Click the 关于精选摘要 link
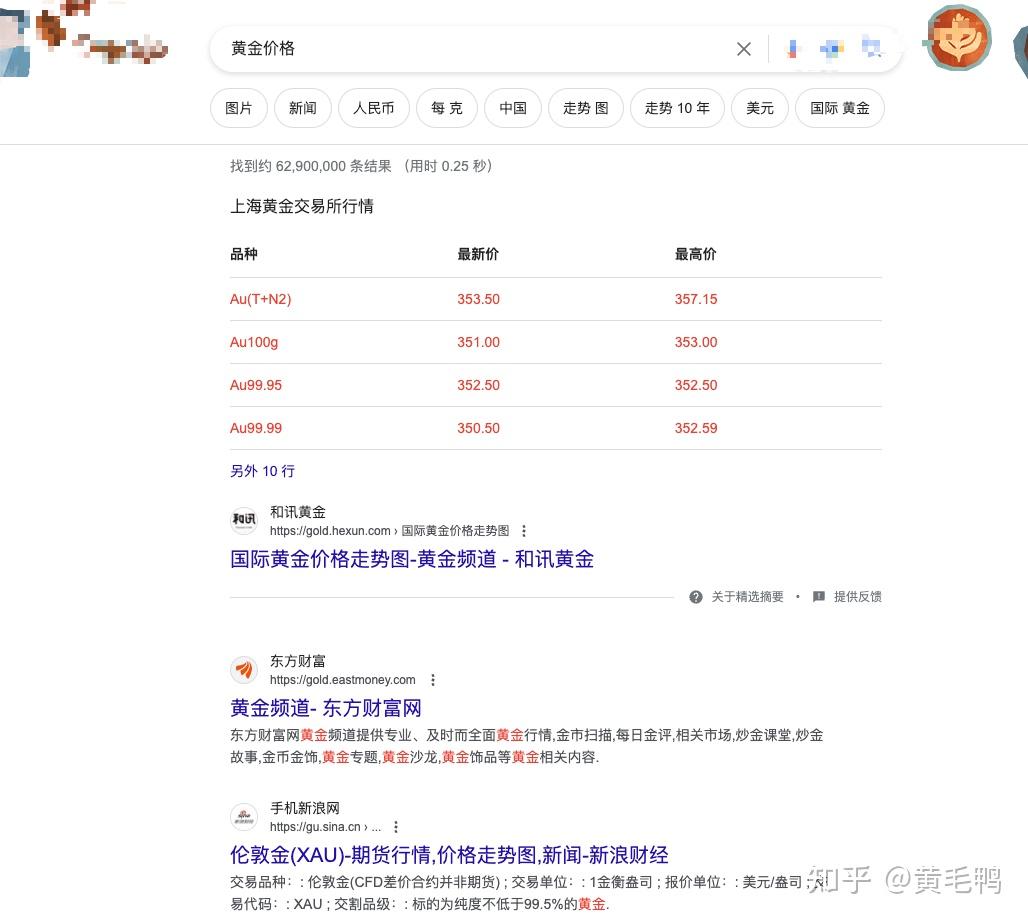 747,597
